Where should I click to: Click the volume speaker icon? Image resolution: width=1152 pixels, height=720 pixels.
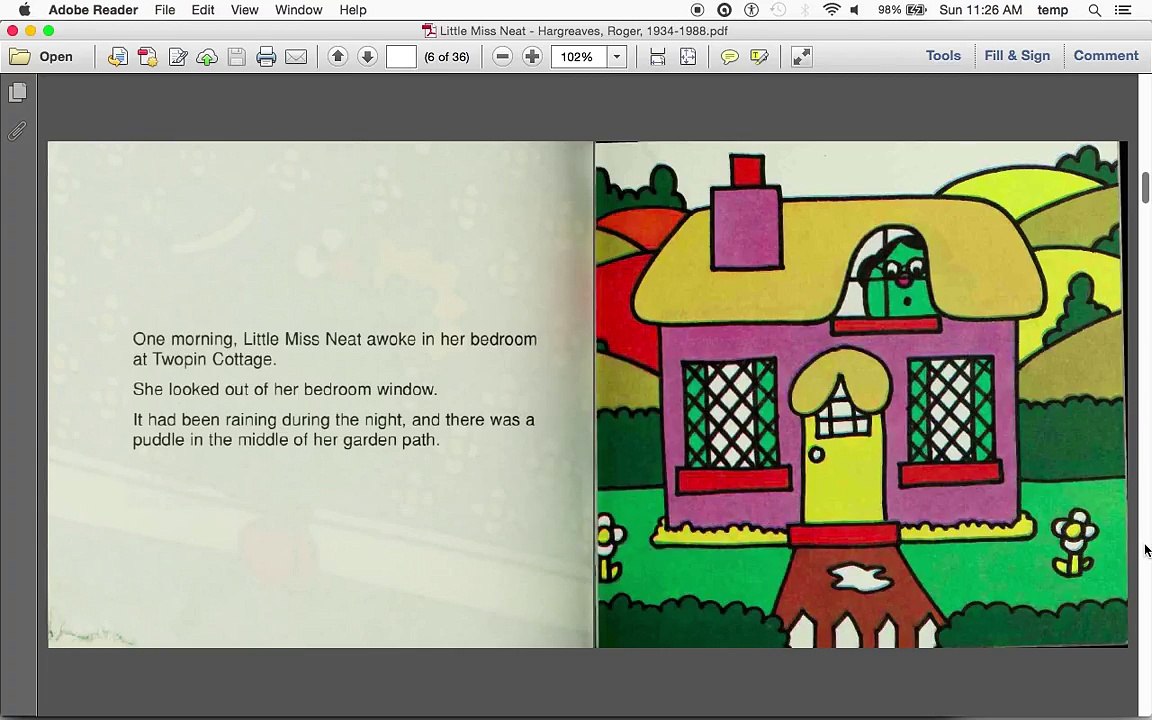click(854, 10)
